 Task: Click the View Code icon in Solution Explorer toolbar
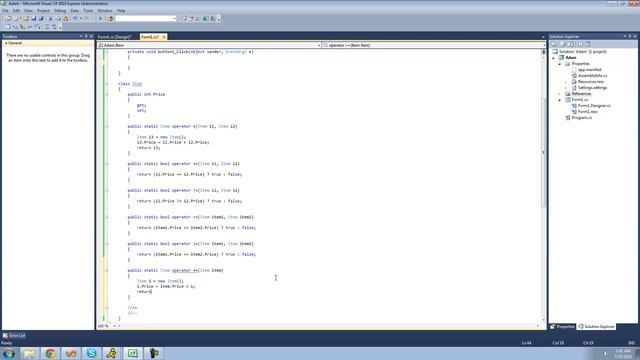point(579,44)
